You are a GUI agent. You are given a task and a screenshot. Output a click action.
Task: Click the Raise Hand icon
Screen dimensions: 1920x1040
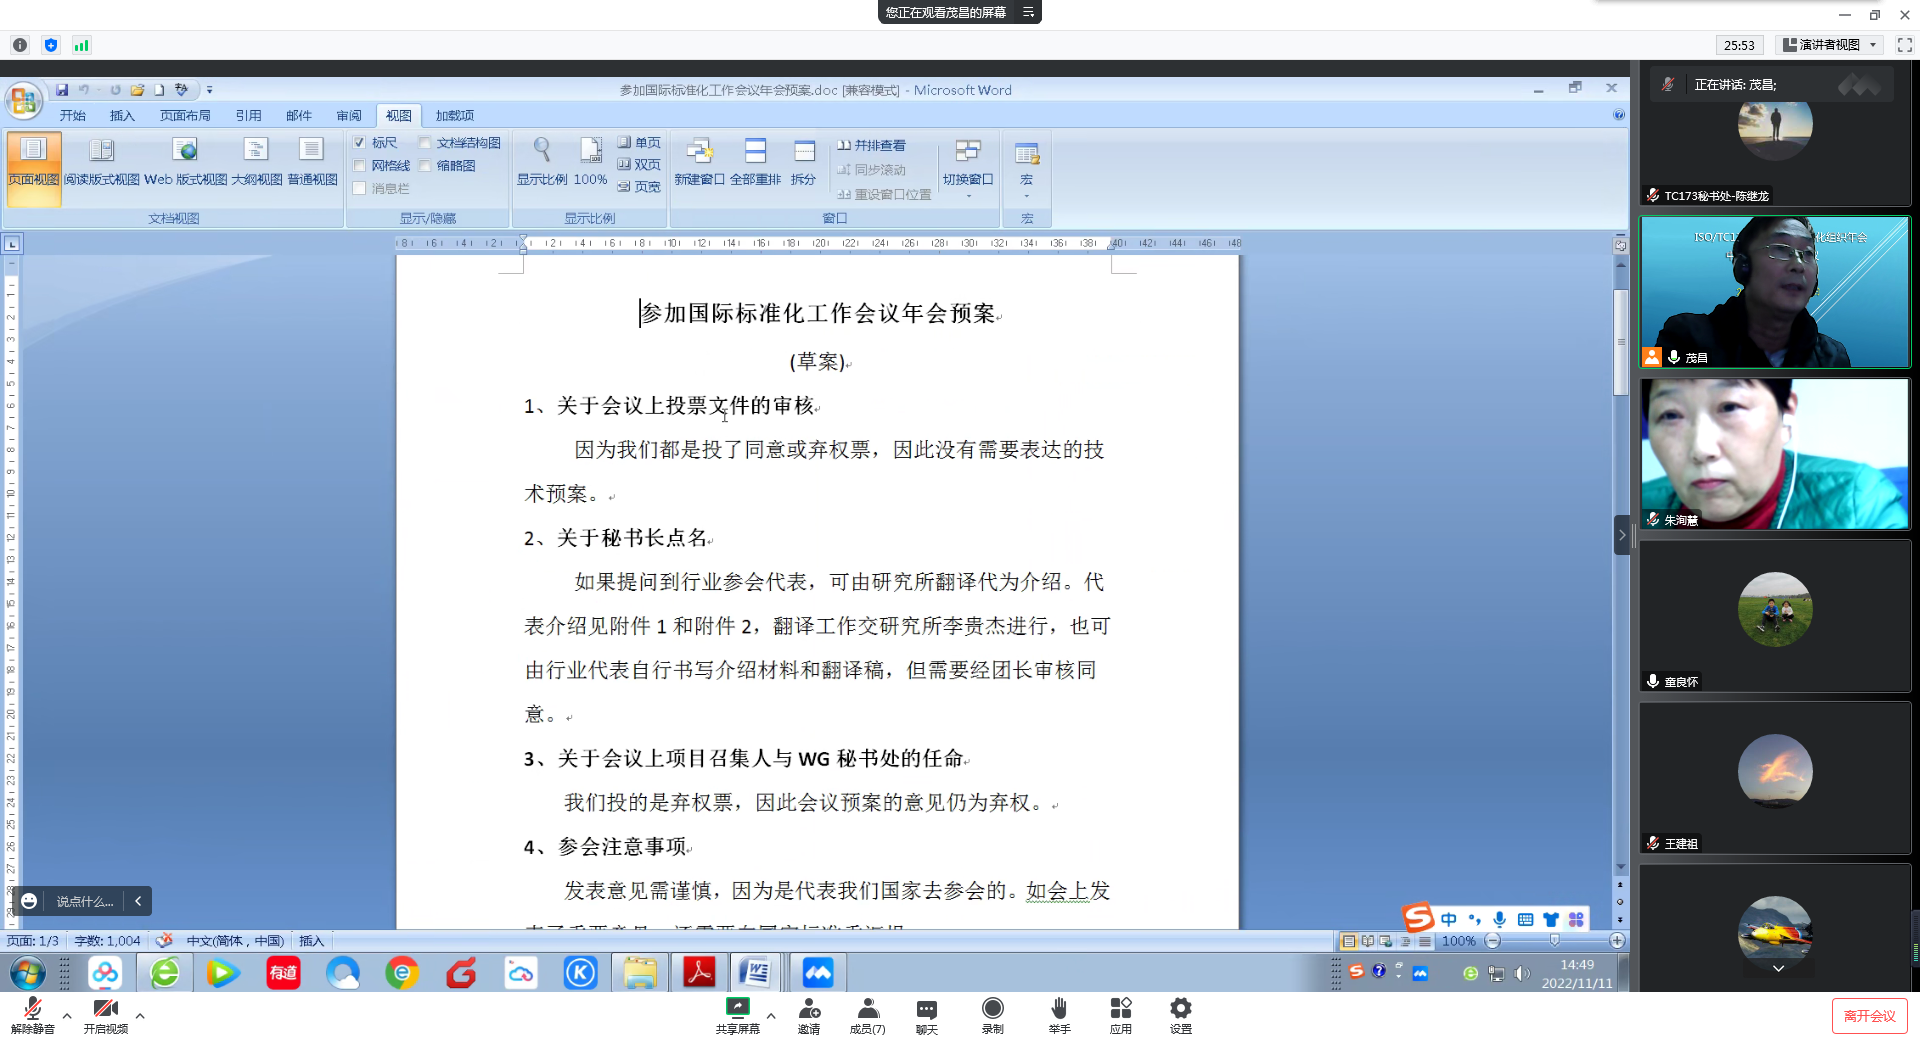point(1059,1008)
